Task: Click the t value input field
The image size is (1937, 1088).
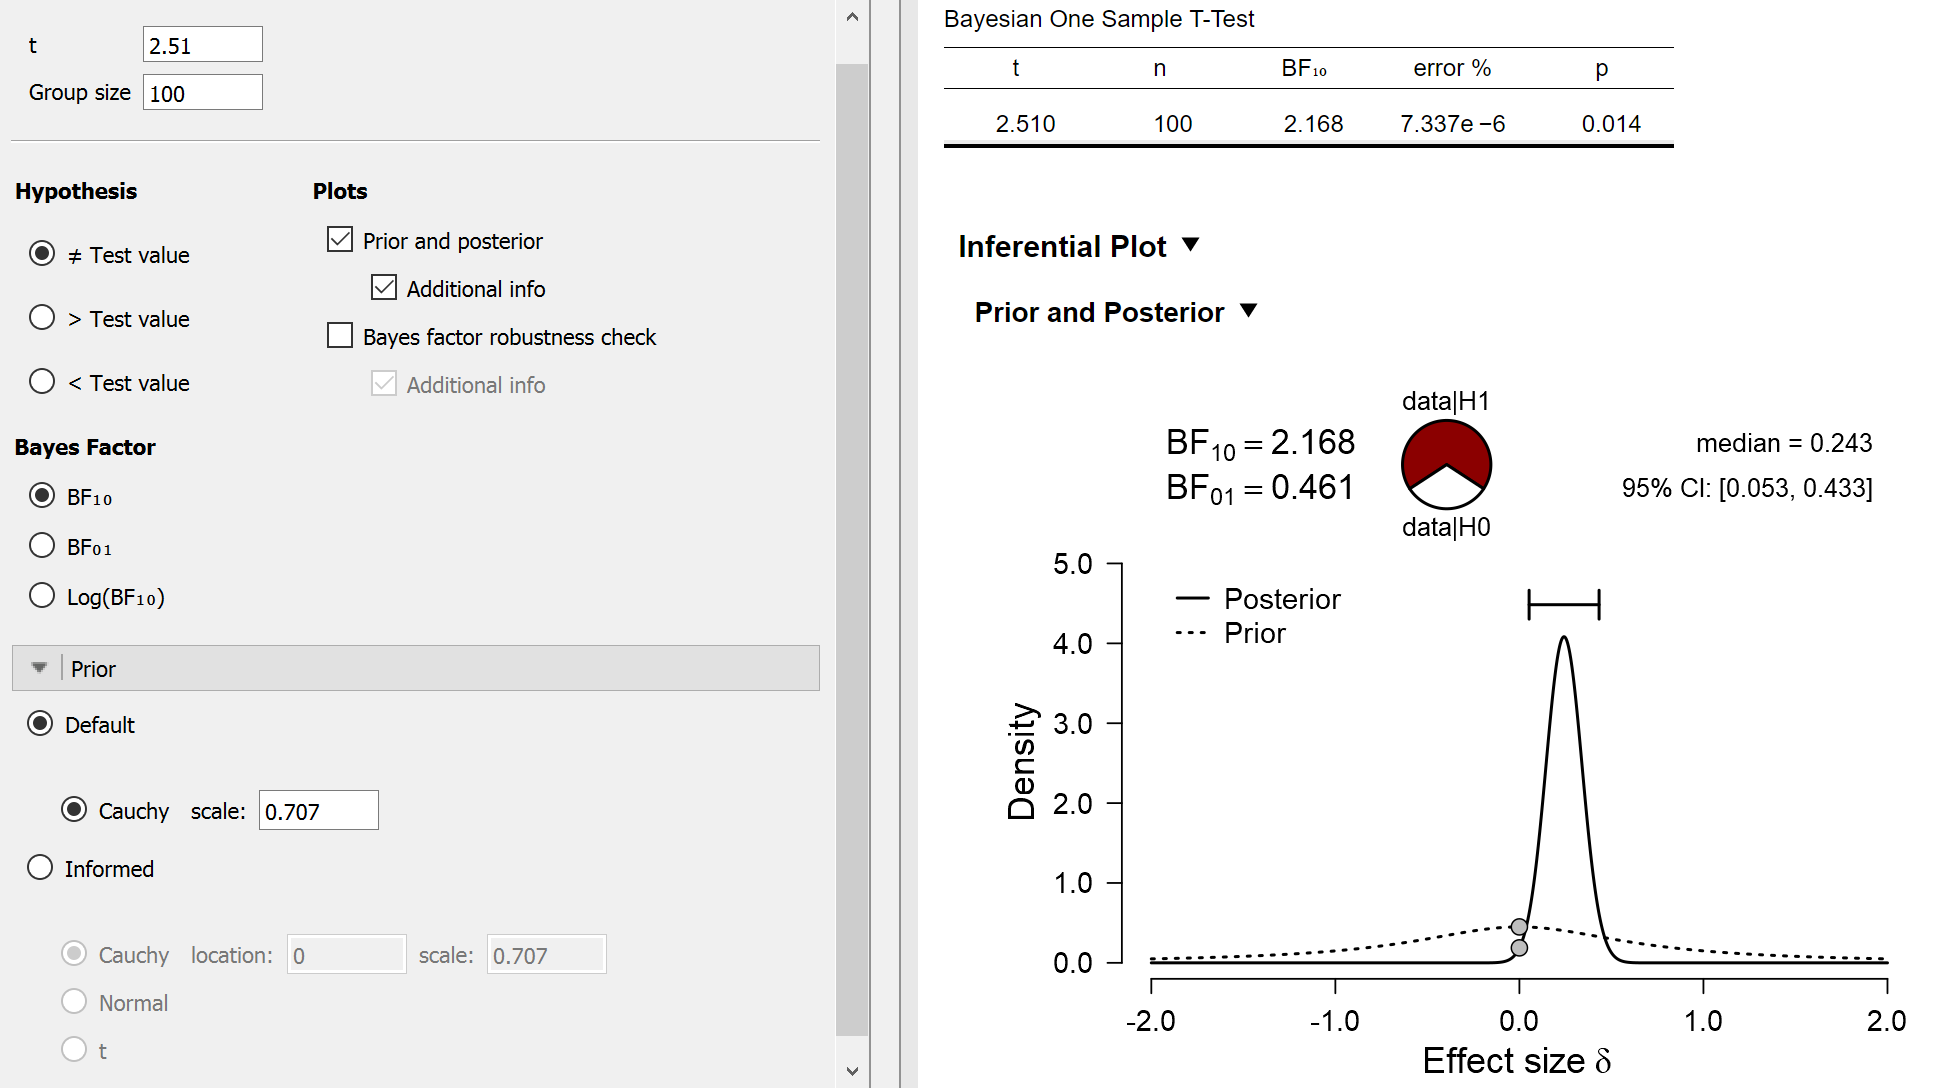Action: 203,45
